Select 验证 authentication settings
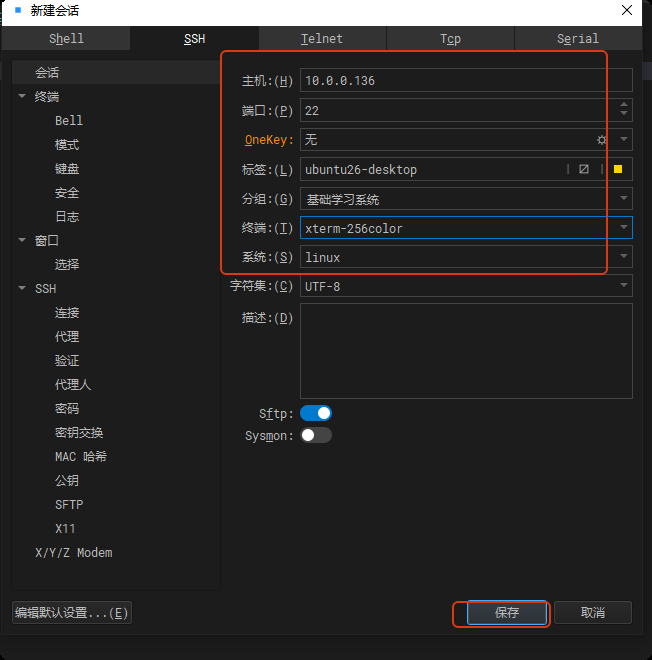The image size is (652, 660). coord(67,360)
